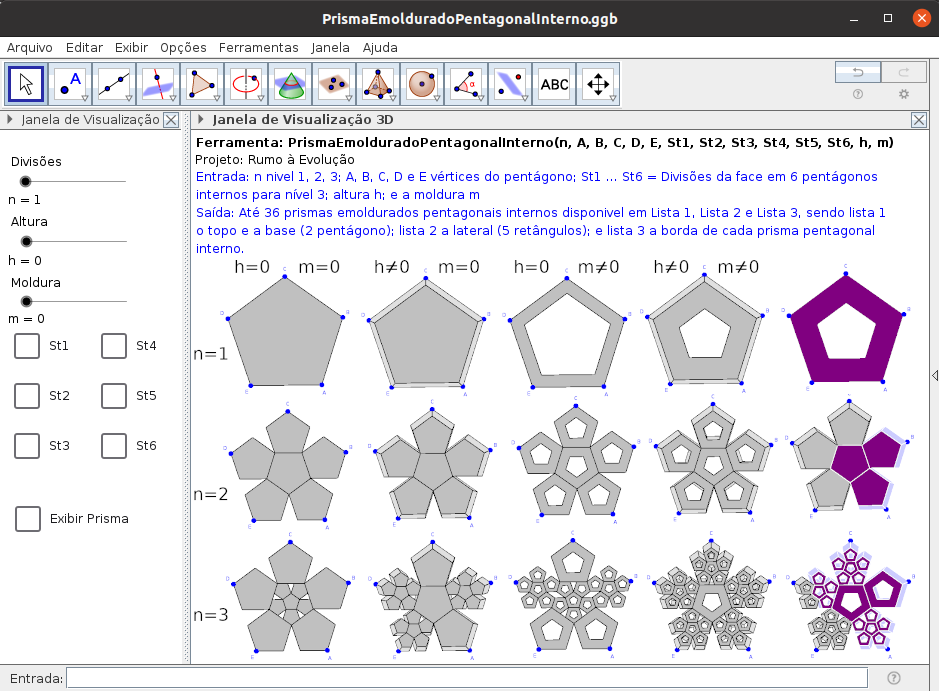Click the Altura slider handle

point(26,241)
